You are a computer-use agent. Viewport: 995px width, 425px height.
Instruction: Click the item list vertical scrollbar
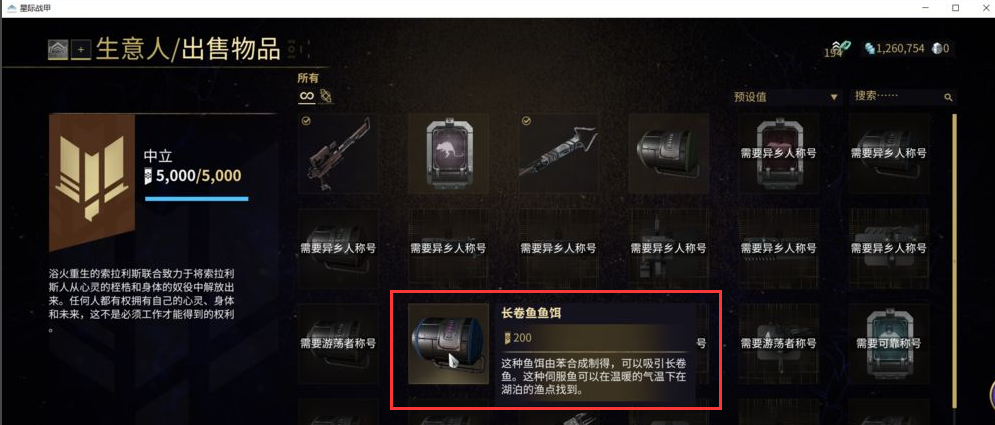[x=954, y=260]
